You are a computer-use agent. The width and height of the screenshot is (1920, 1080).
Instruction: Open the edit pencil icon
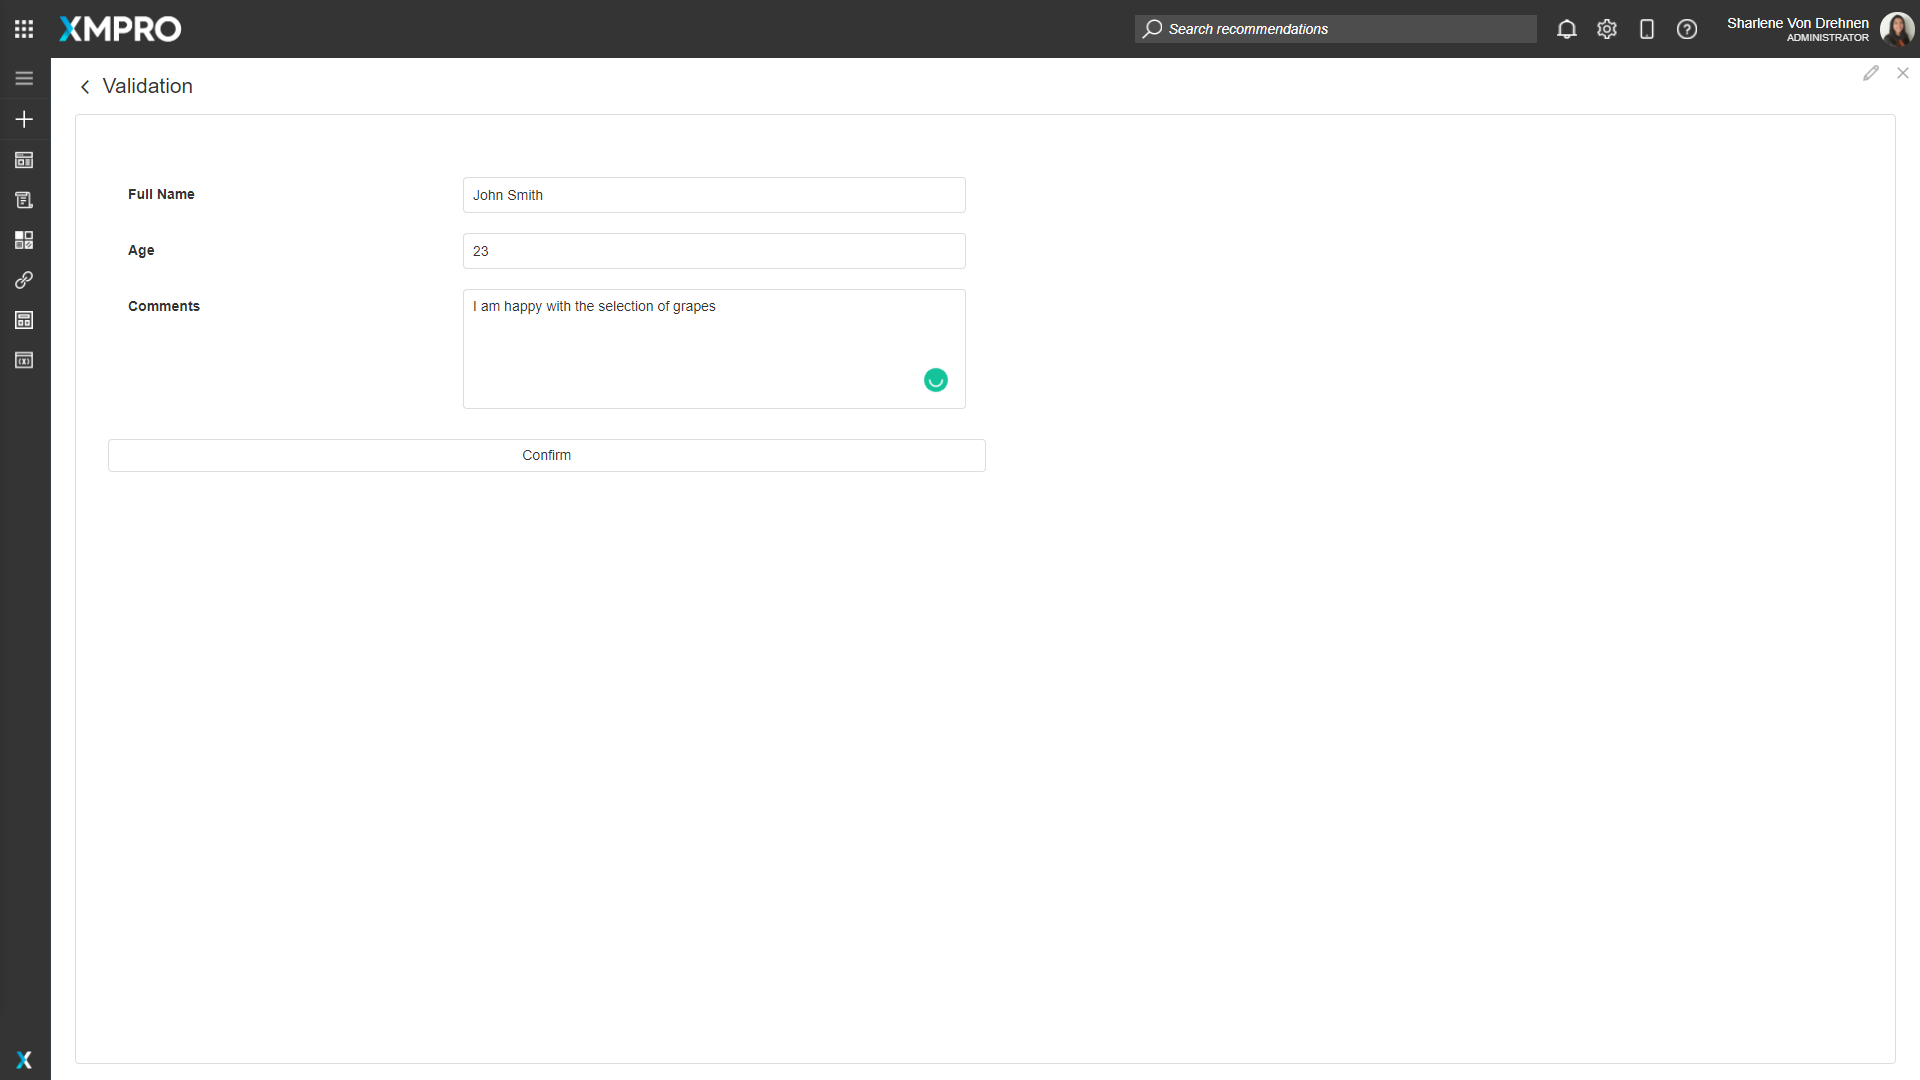pos(1872,73)
